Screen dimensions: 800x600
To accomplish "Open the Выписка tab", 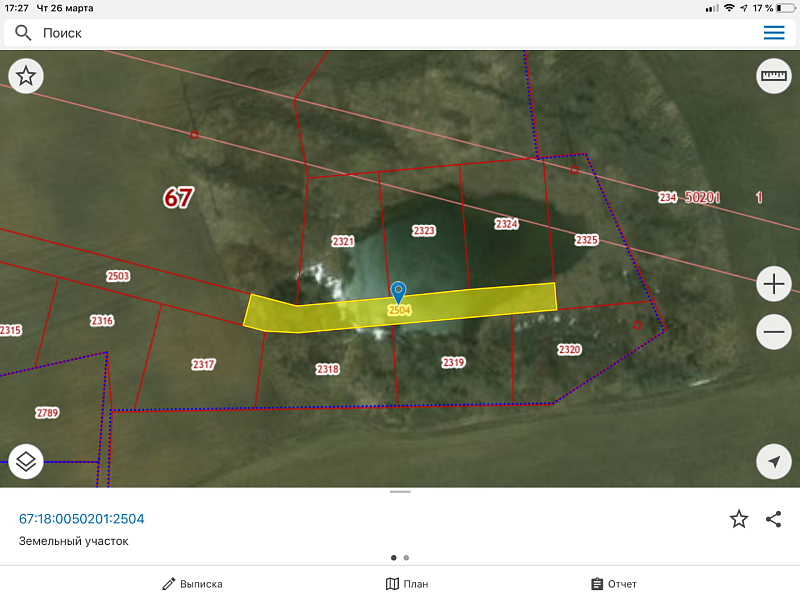I will point(193,584).
